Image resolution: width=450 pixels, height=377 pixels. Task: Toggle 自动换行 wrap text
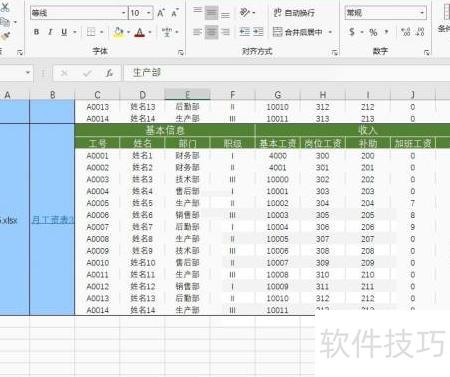[x=294, y=13]
